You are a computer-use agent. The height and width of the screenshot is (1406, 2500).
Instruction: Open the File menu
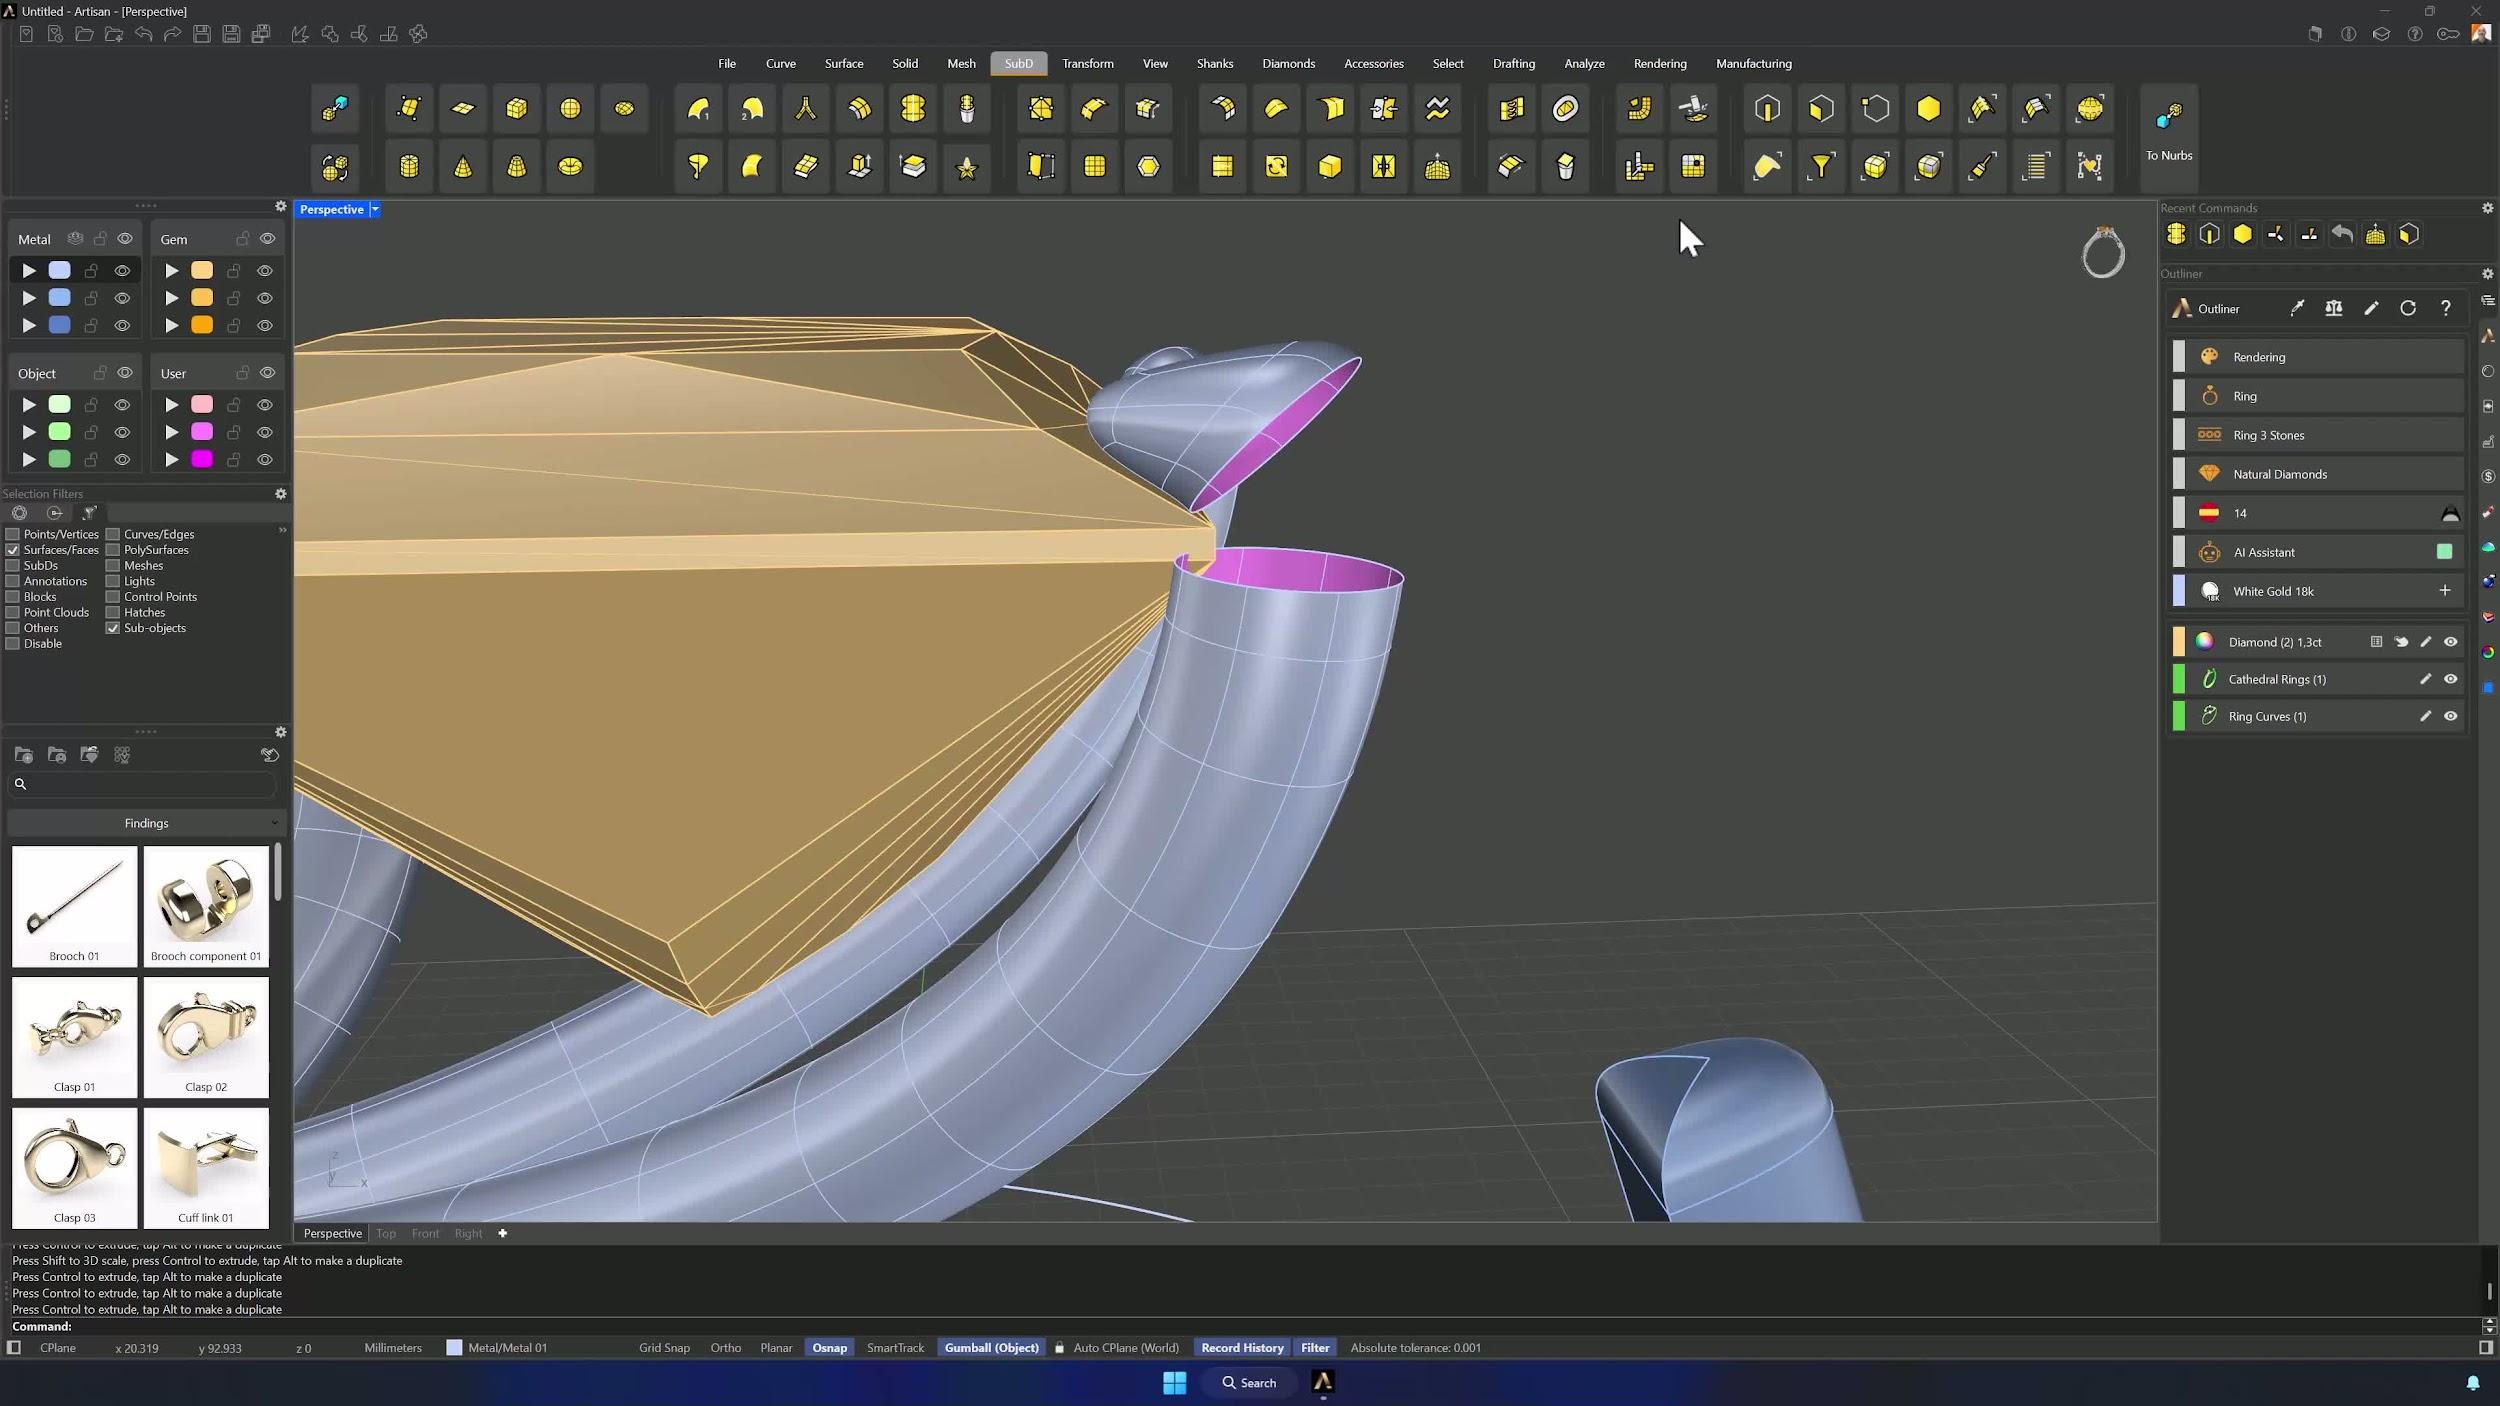click(x=727, y=63)
